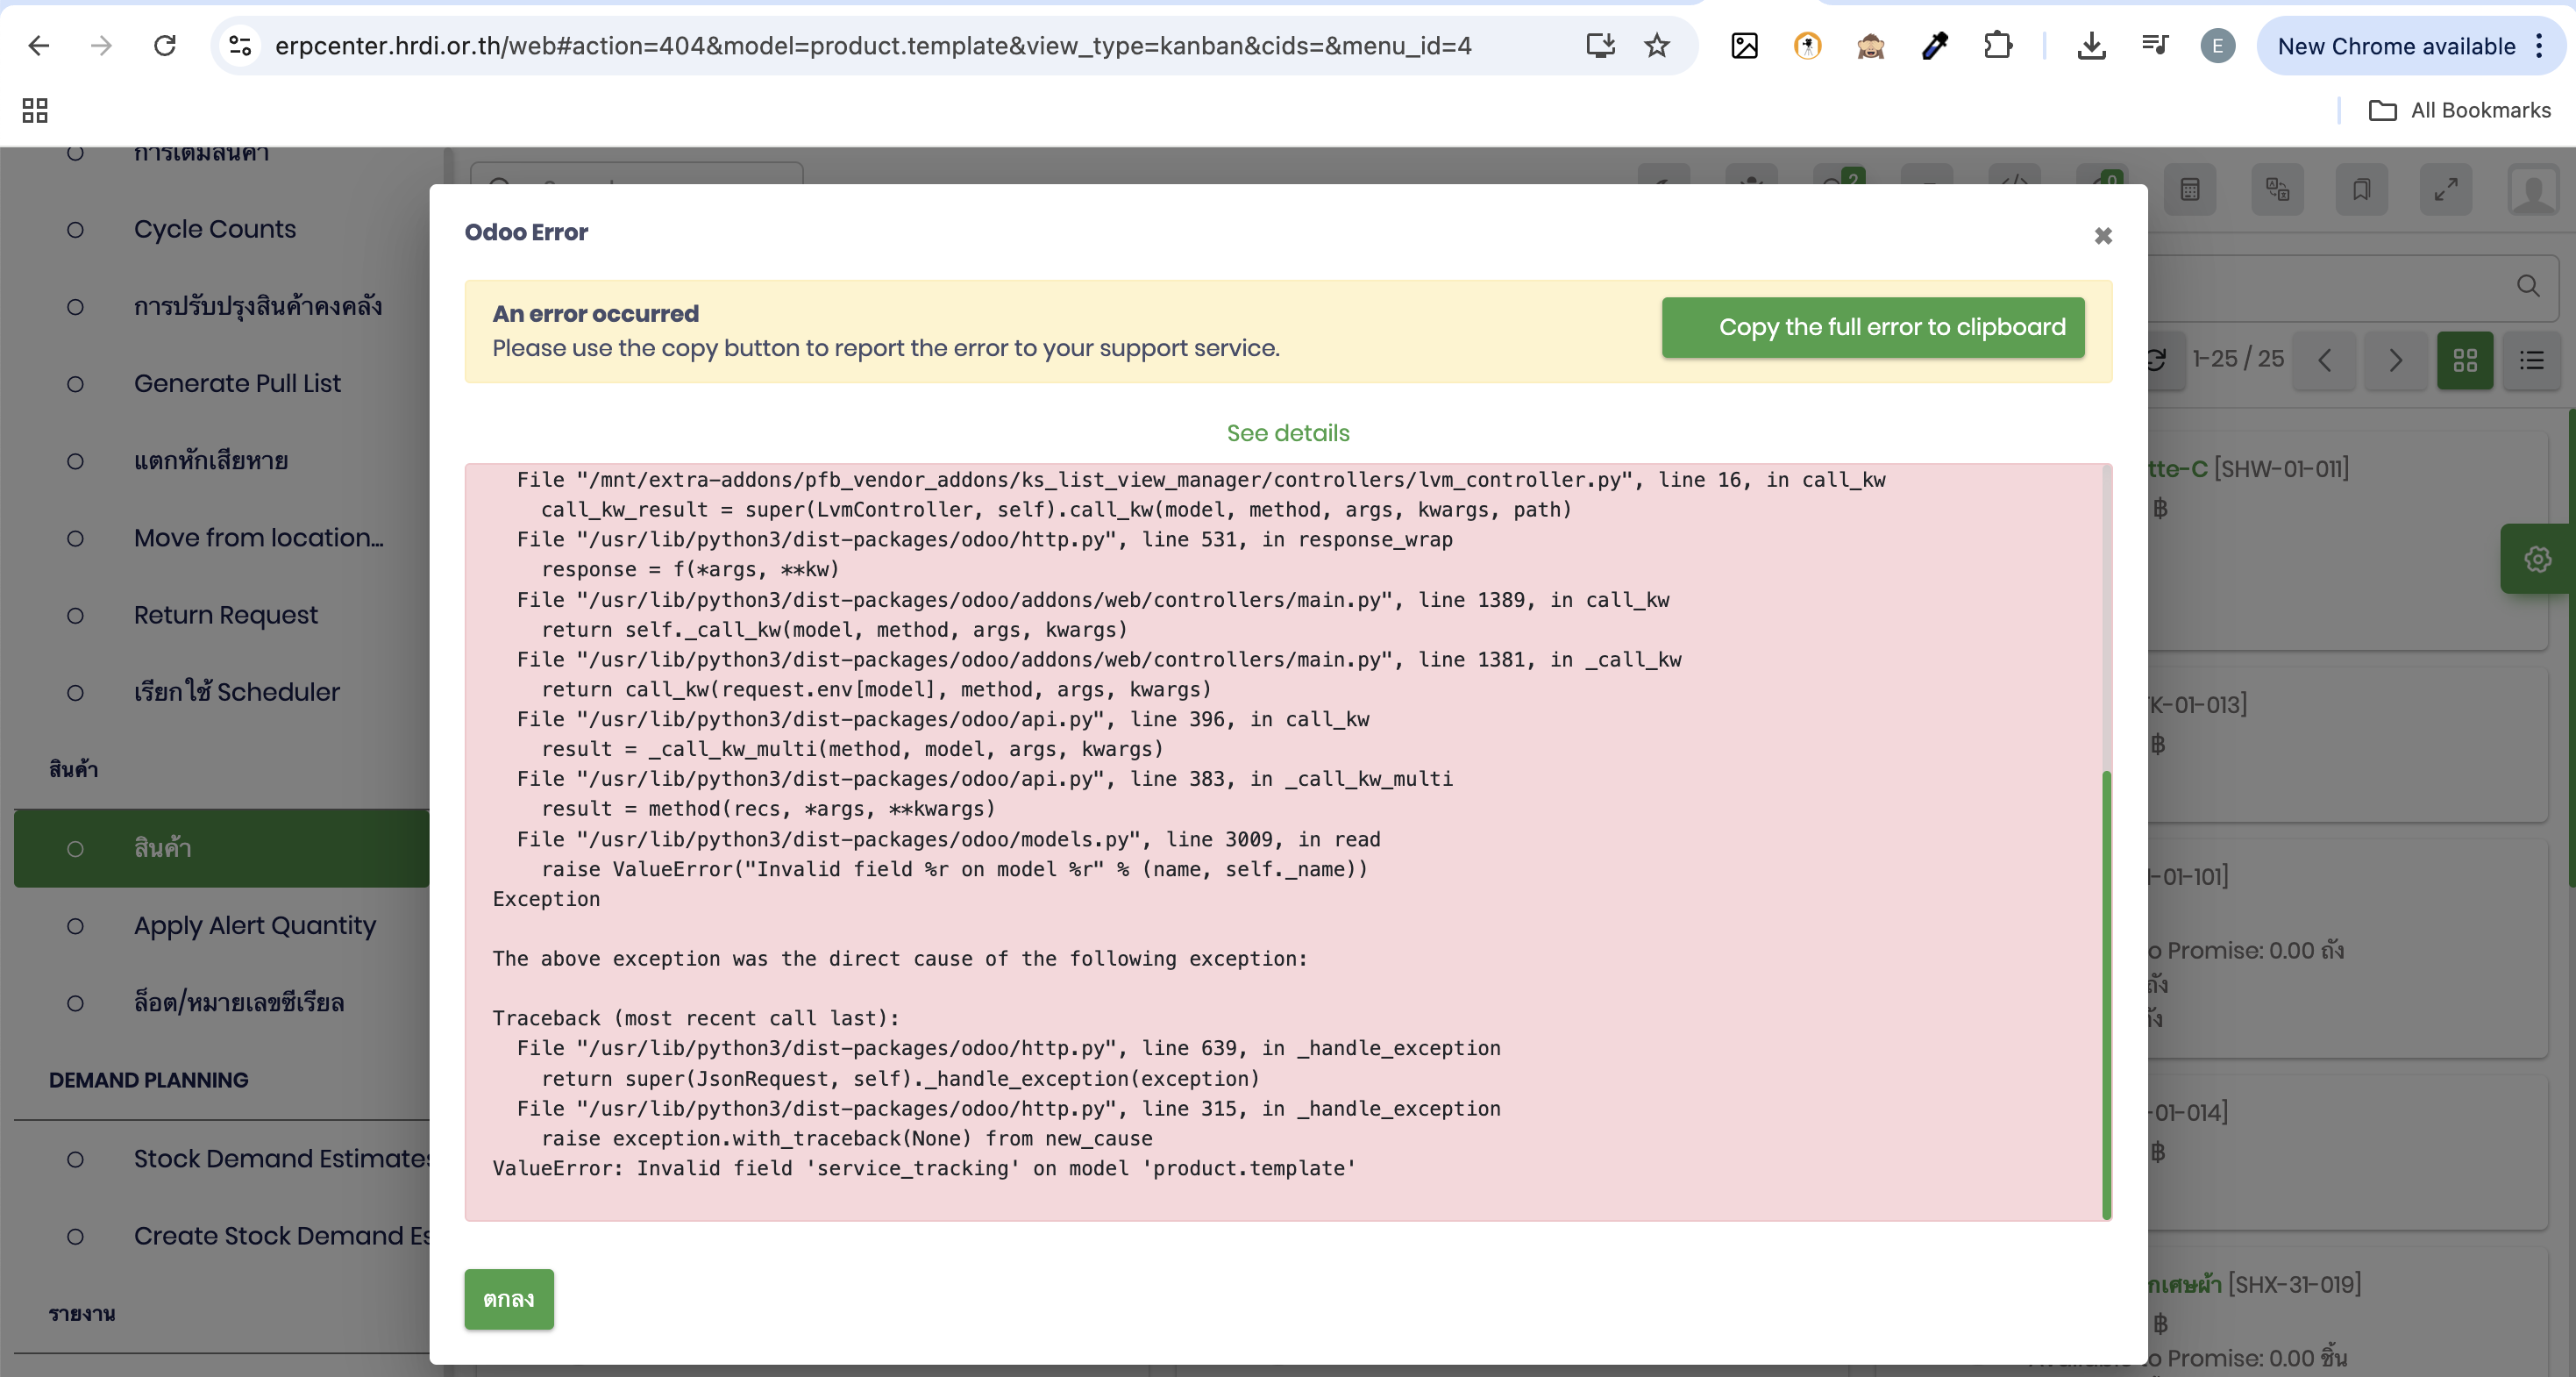Open the settings gear side tab

click(x=2537, y=559)
